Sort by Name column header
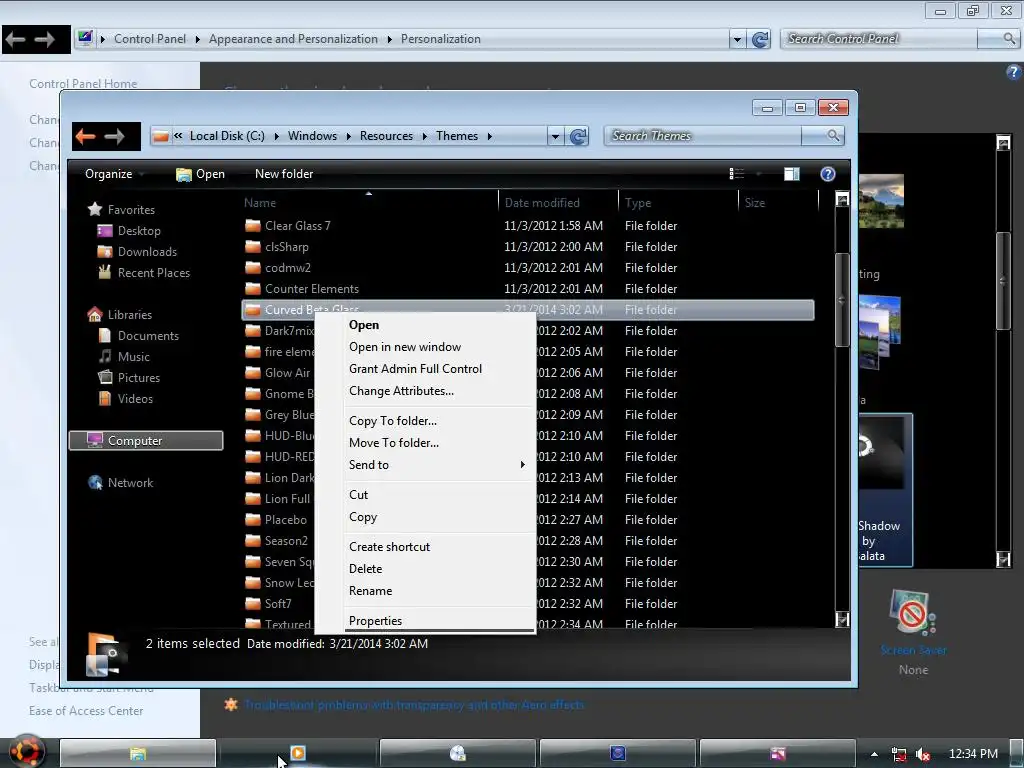 click(x=260, y=202)
